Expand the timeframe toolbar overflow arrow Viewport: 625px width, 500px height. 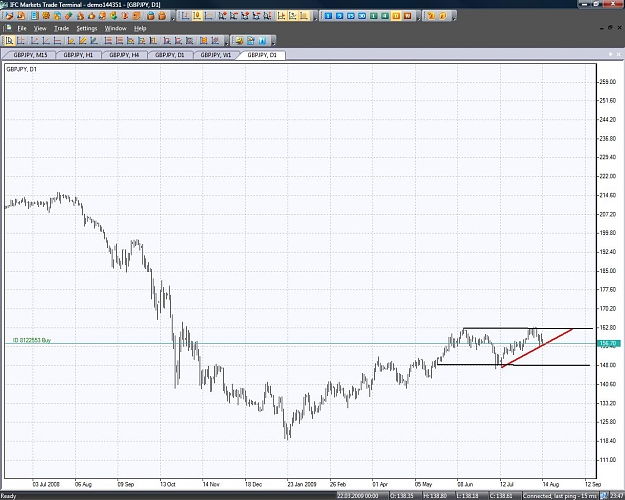(x=418, y=17)
